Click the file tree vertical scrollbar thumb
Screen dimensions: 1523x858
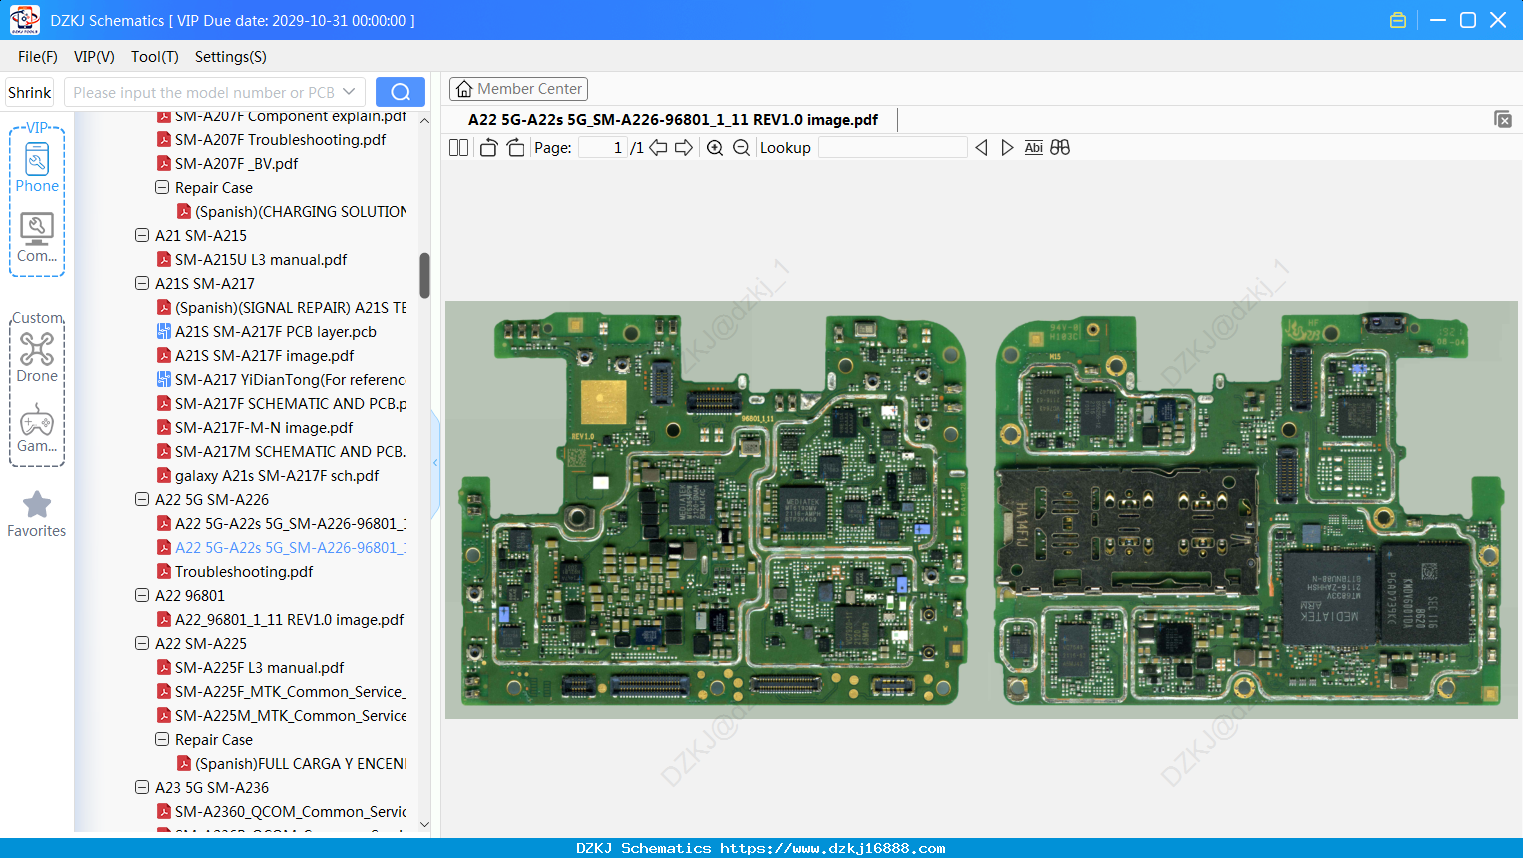tap(424, 275)
